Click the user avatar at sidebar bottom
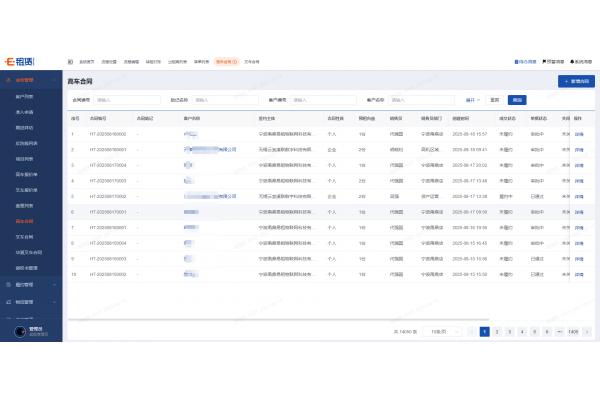The image size is (600, 400). tap(17, 331)
